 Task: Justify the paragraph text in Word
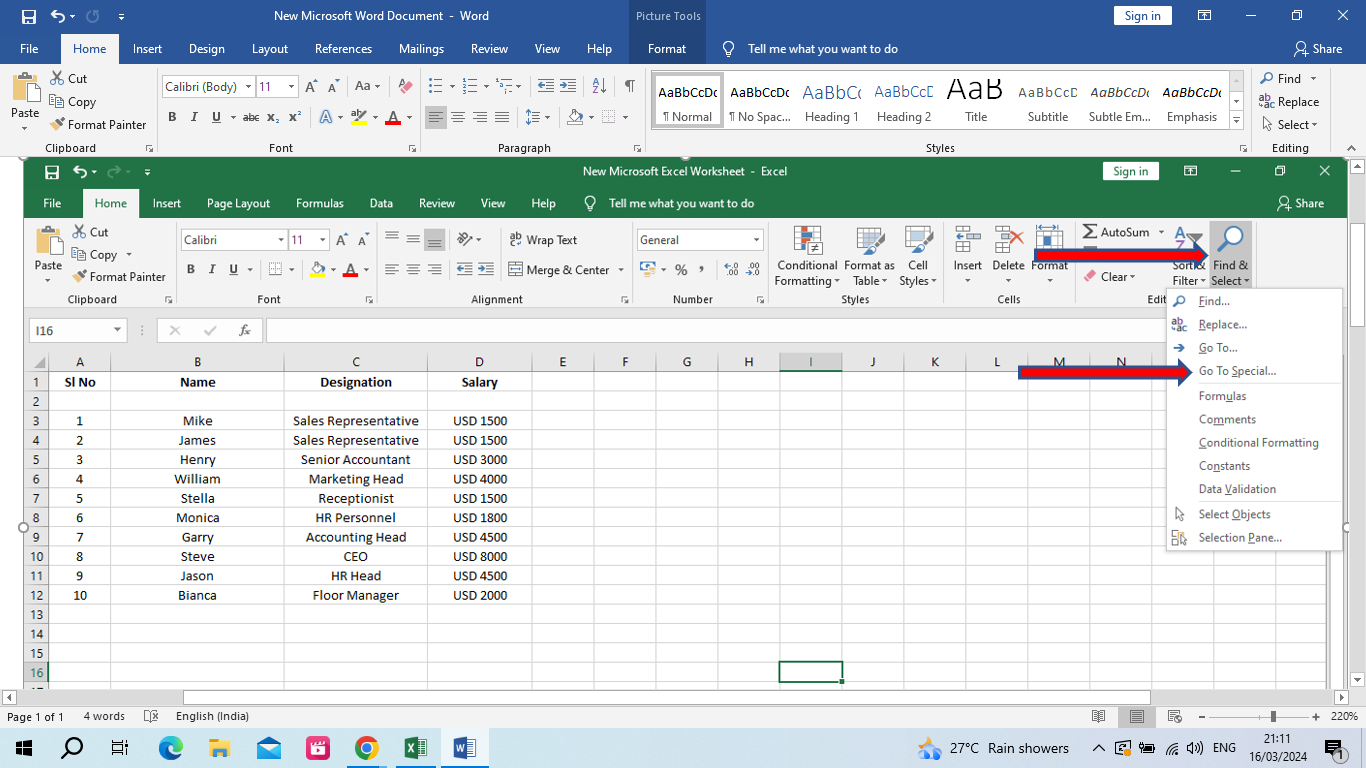pyautogui.click(x=502, y=117)
